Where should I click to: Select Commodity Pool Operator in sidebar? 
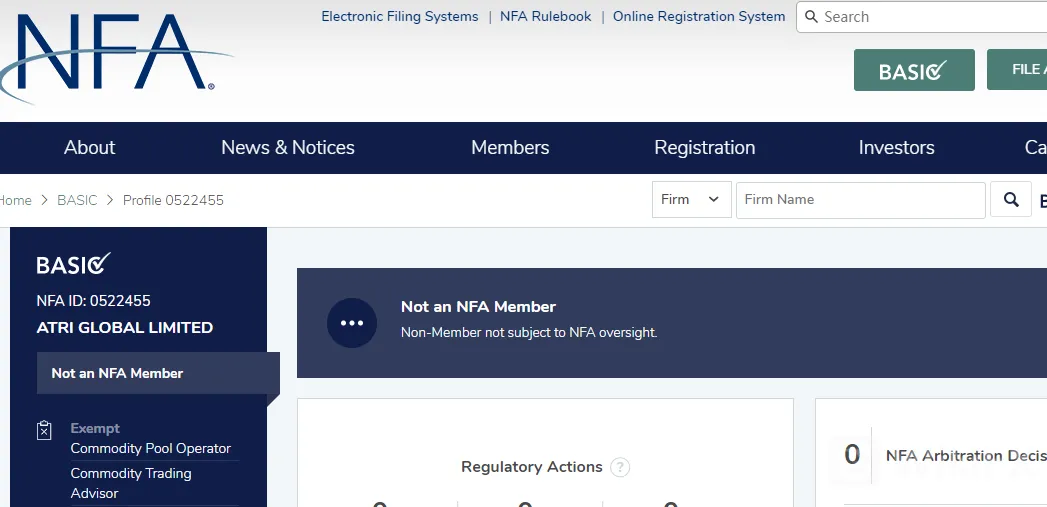151,448
